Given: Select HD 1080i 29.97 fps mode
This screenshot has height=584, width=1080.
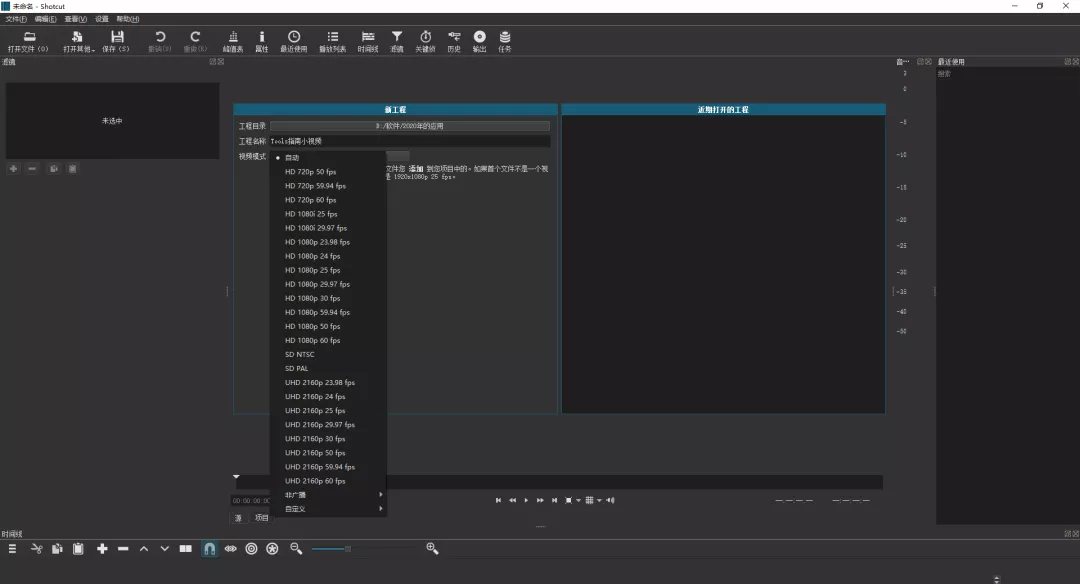Looking at the screenshot, I should click(328, 228).
